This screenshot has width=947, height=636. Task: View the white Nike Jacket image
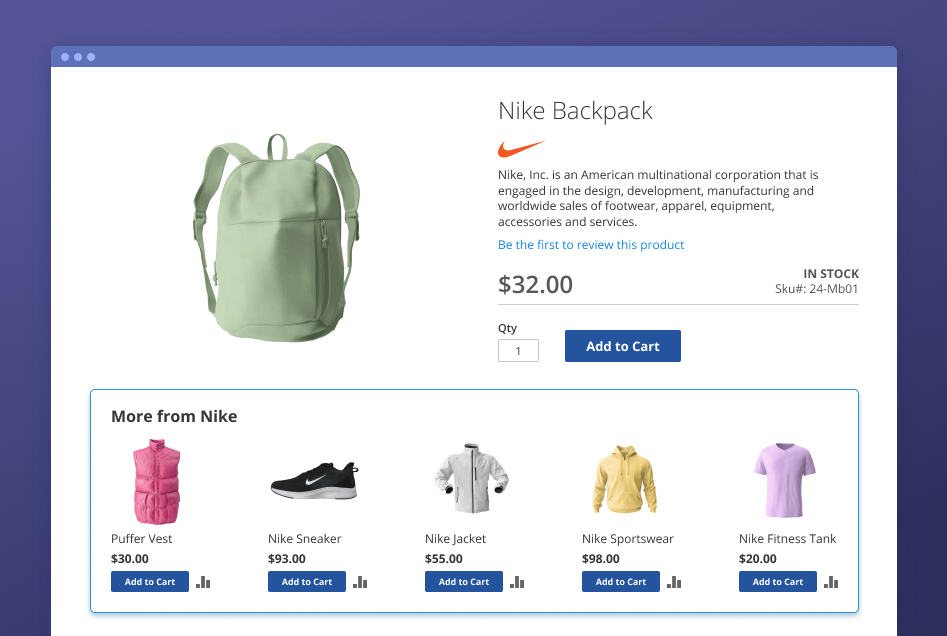click(471, 480)
